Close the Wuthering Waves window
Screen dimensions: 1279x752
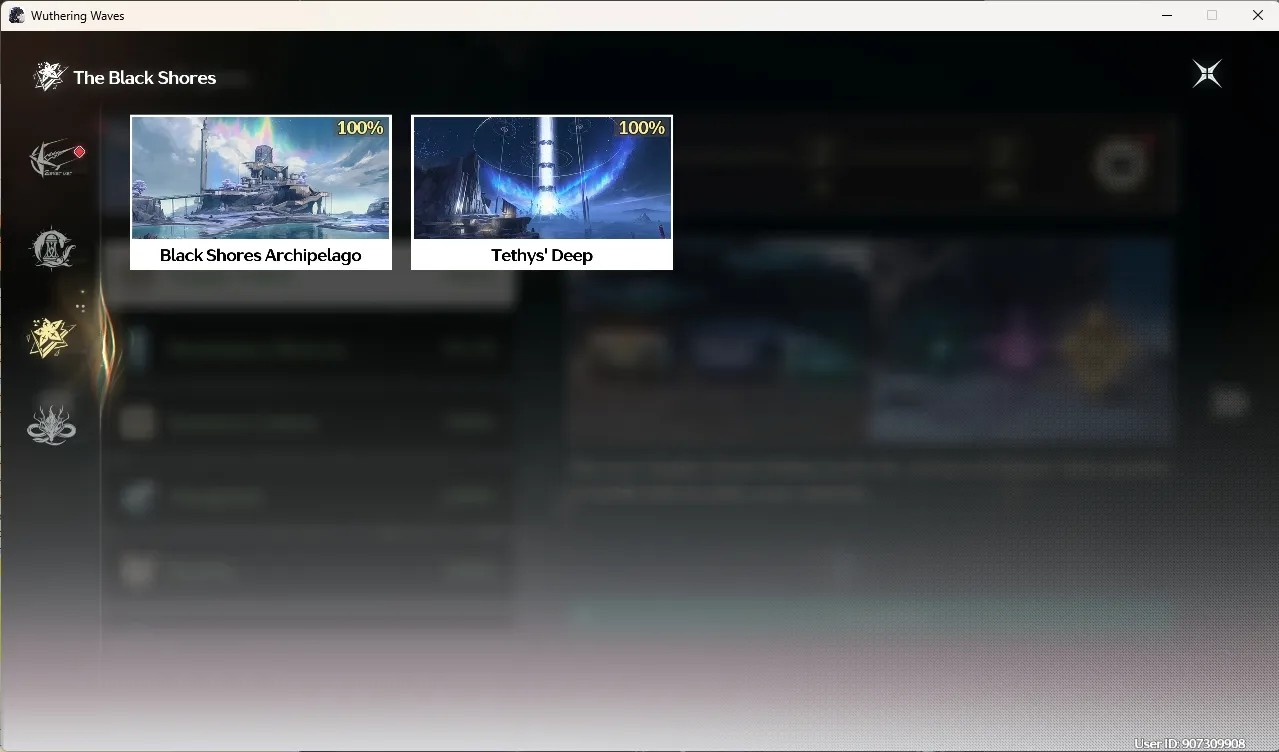[1257, 15]
